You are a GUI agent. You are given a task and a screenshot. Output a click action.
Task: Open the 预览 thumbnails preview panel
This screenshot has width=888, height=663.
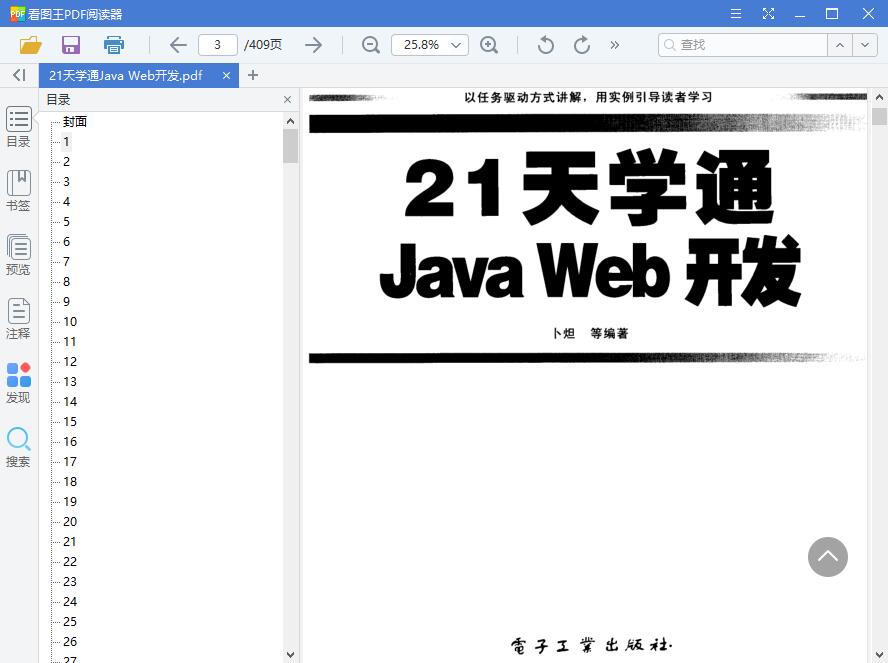coord(19,255)
